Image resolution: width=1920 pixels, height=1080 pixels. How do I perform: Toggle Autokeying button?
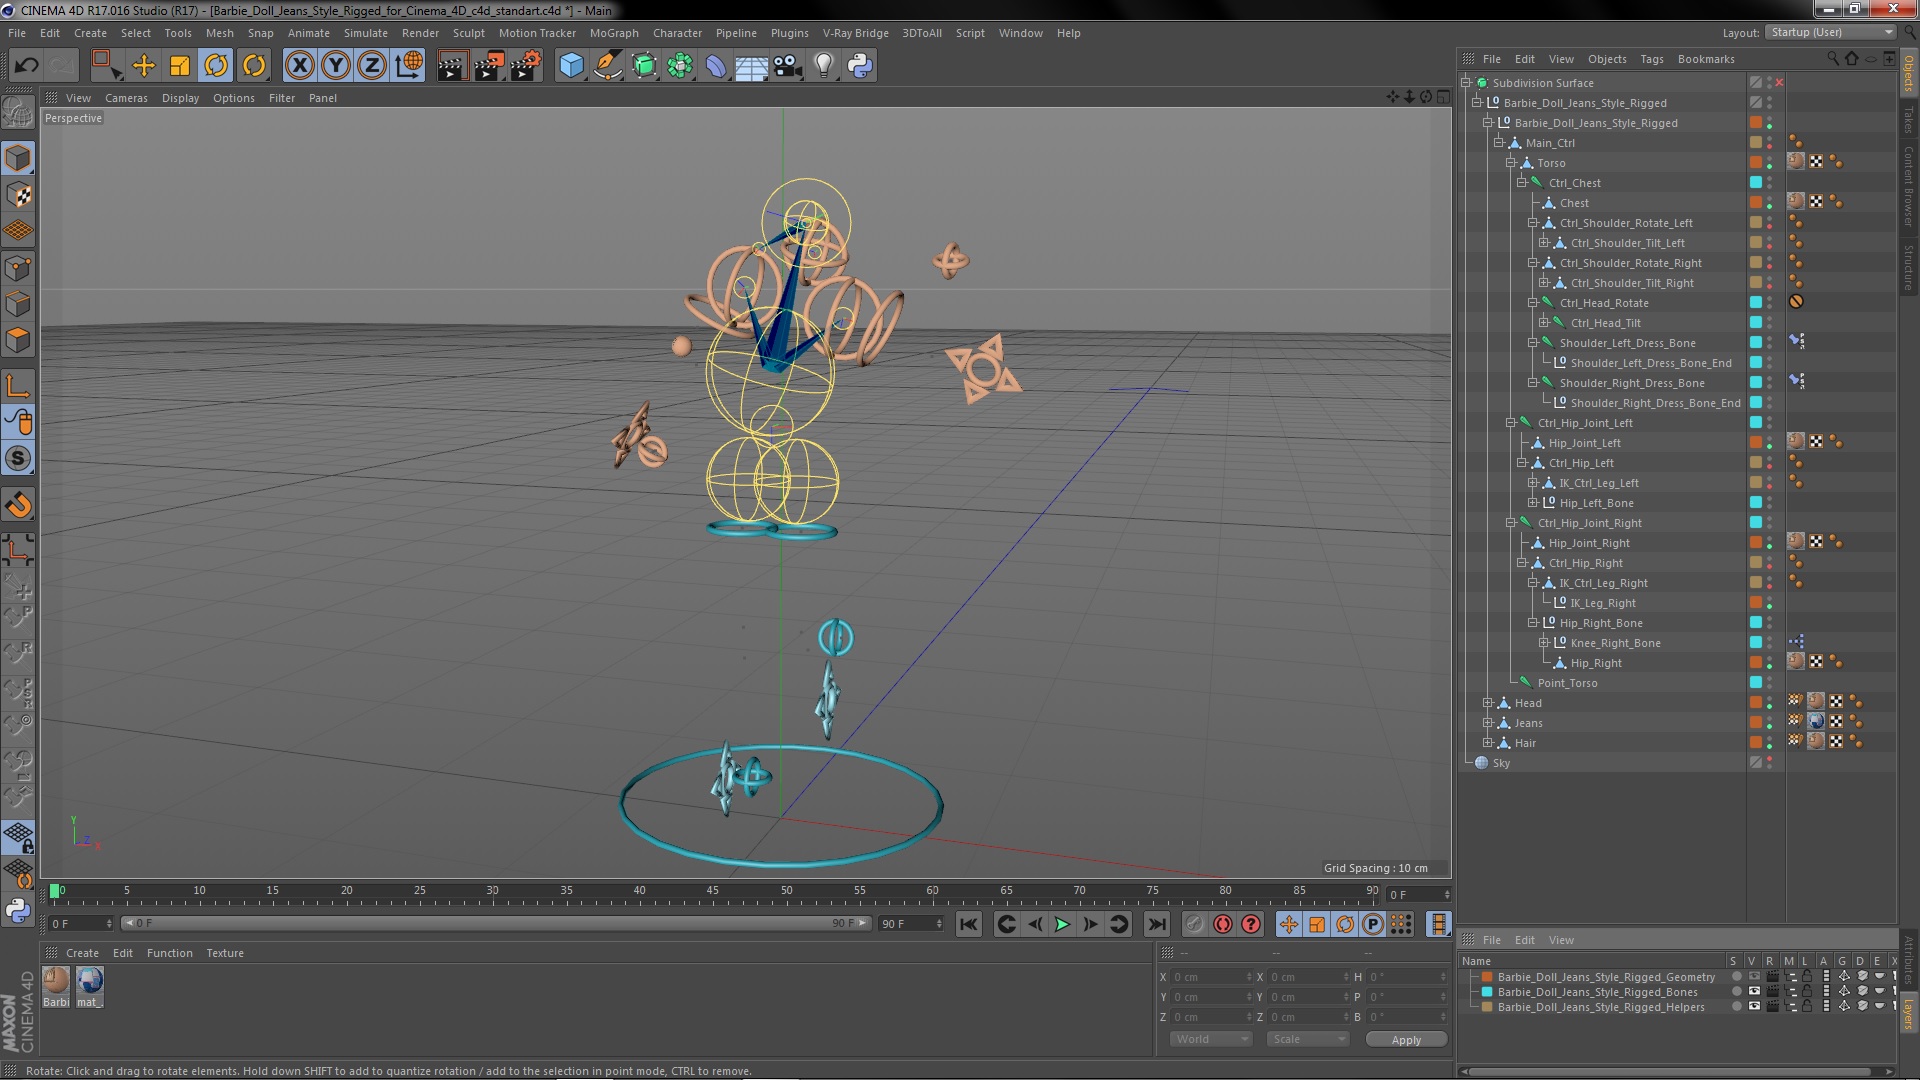click(1222, 924)
